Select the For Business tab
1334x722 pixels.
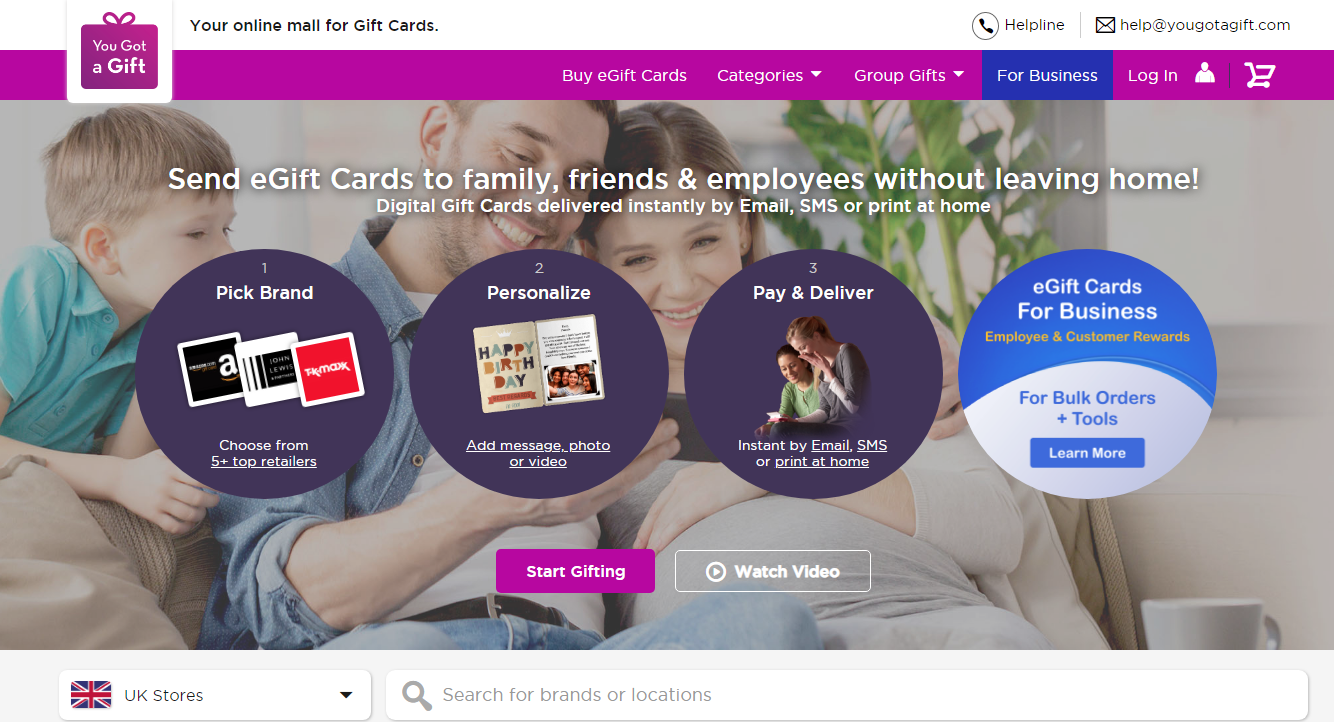(1047, 75)
